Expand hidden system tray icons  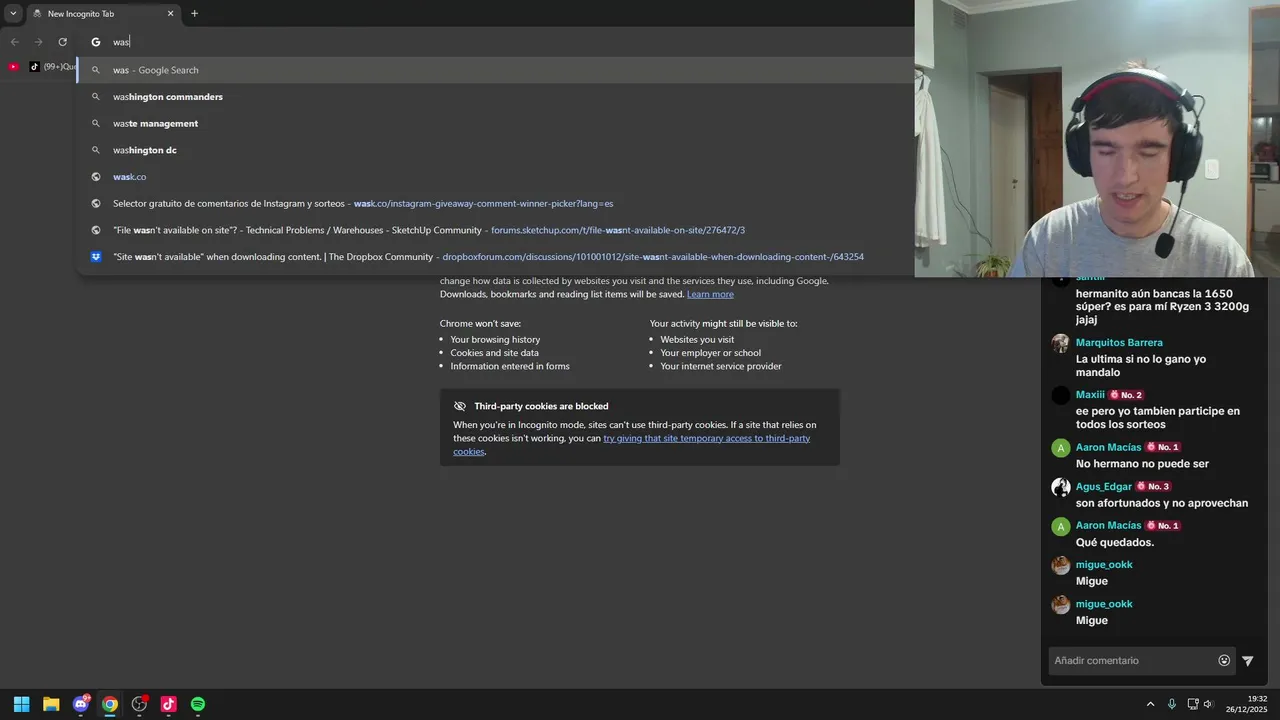(x=1150, y=704)
